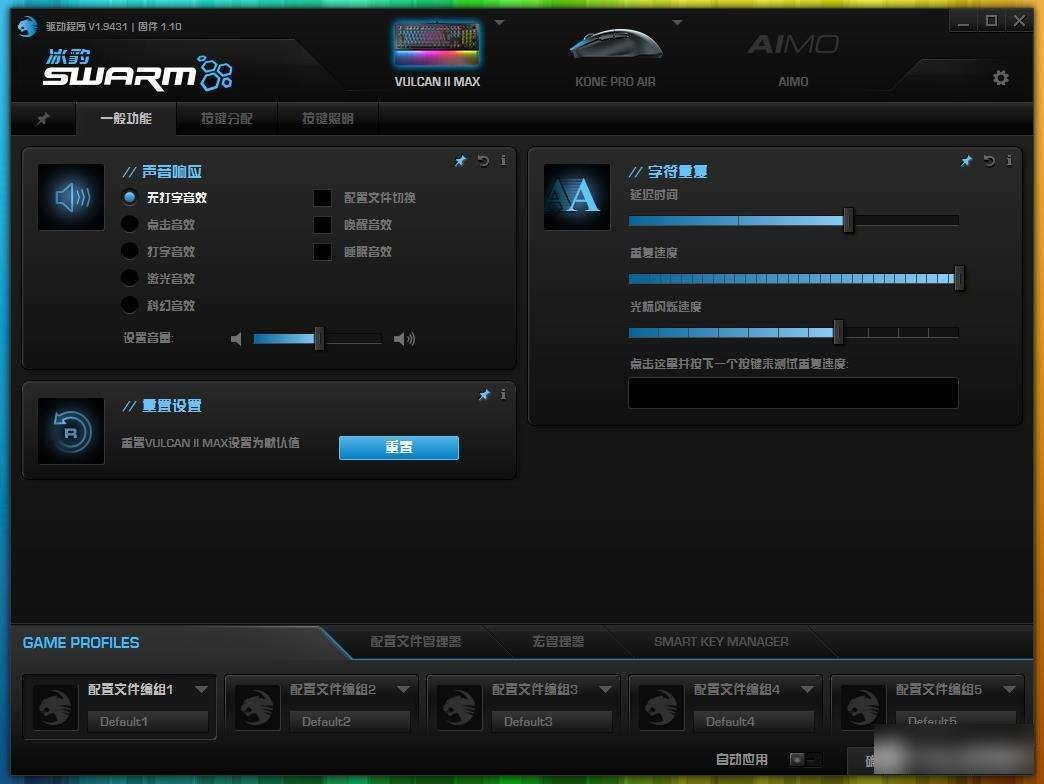Click the high volume speaker icon
The height and width of the screenshot is (784, 1044).
pyautogui.click(x=404, y=339)
